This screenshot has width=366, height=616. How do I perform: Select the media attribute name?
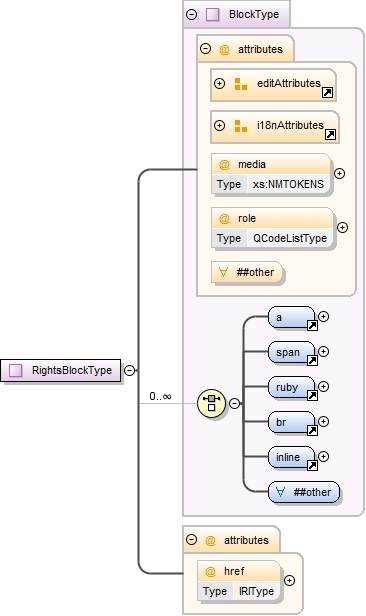(x=252, y=164)
